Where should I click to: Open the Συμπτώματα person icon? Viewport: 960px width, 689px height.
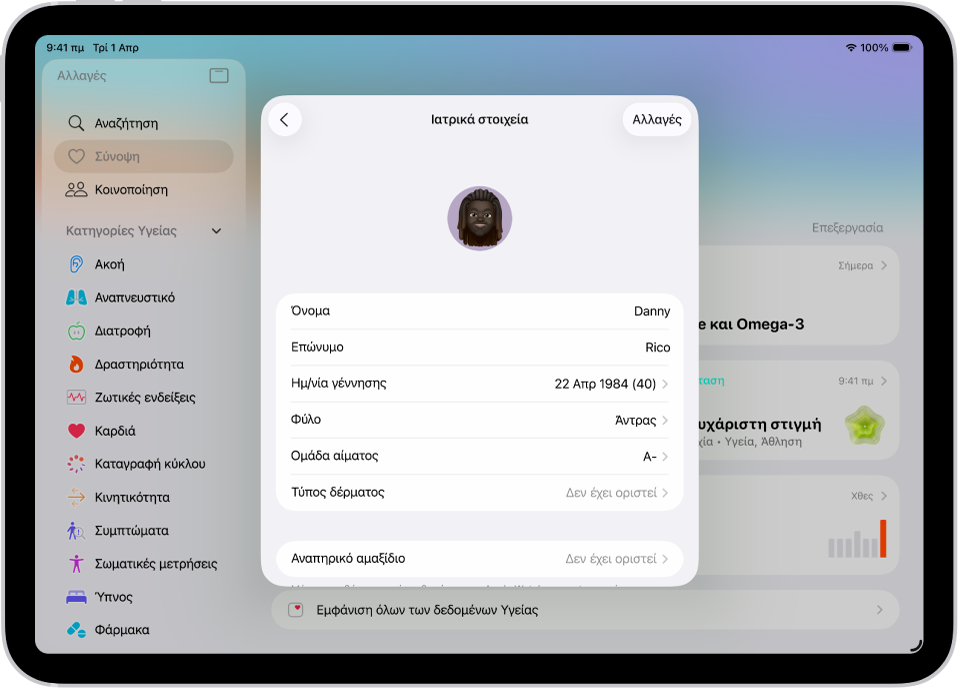pos(76,530)
